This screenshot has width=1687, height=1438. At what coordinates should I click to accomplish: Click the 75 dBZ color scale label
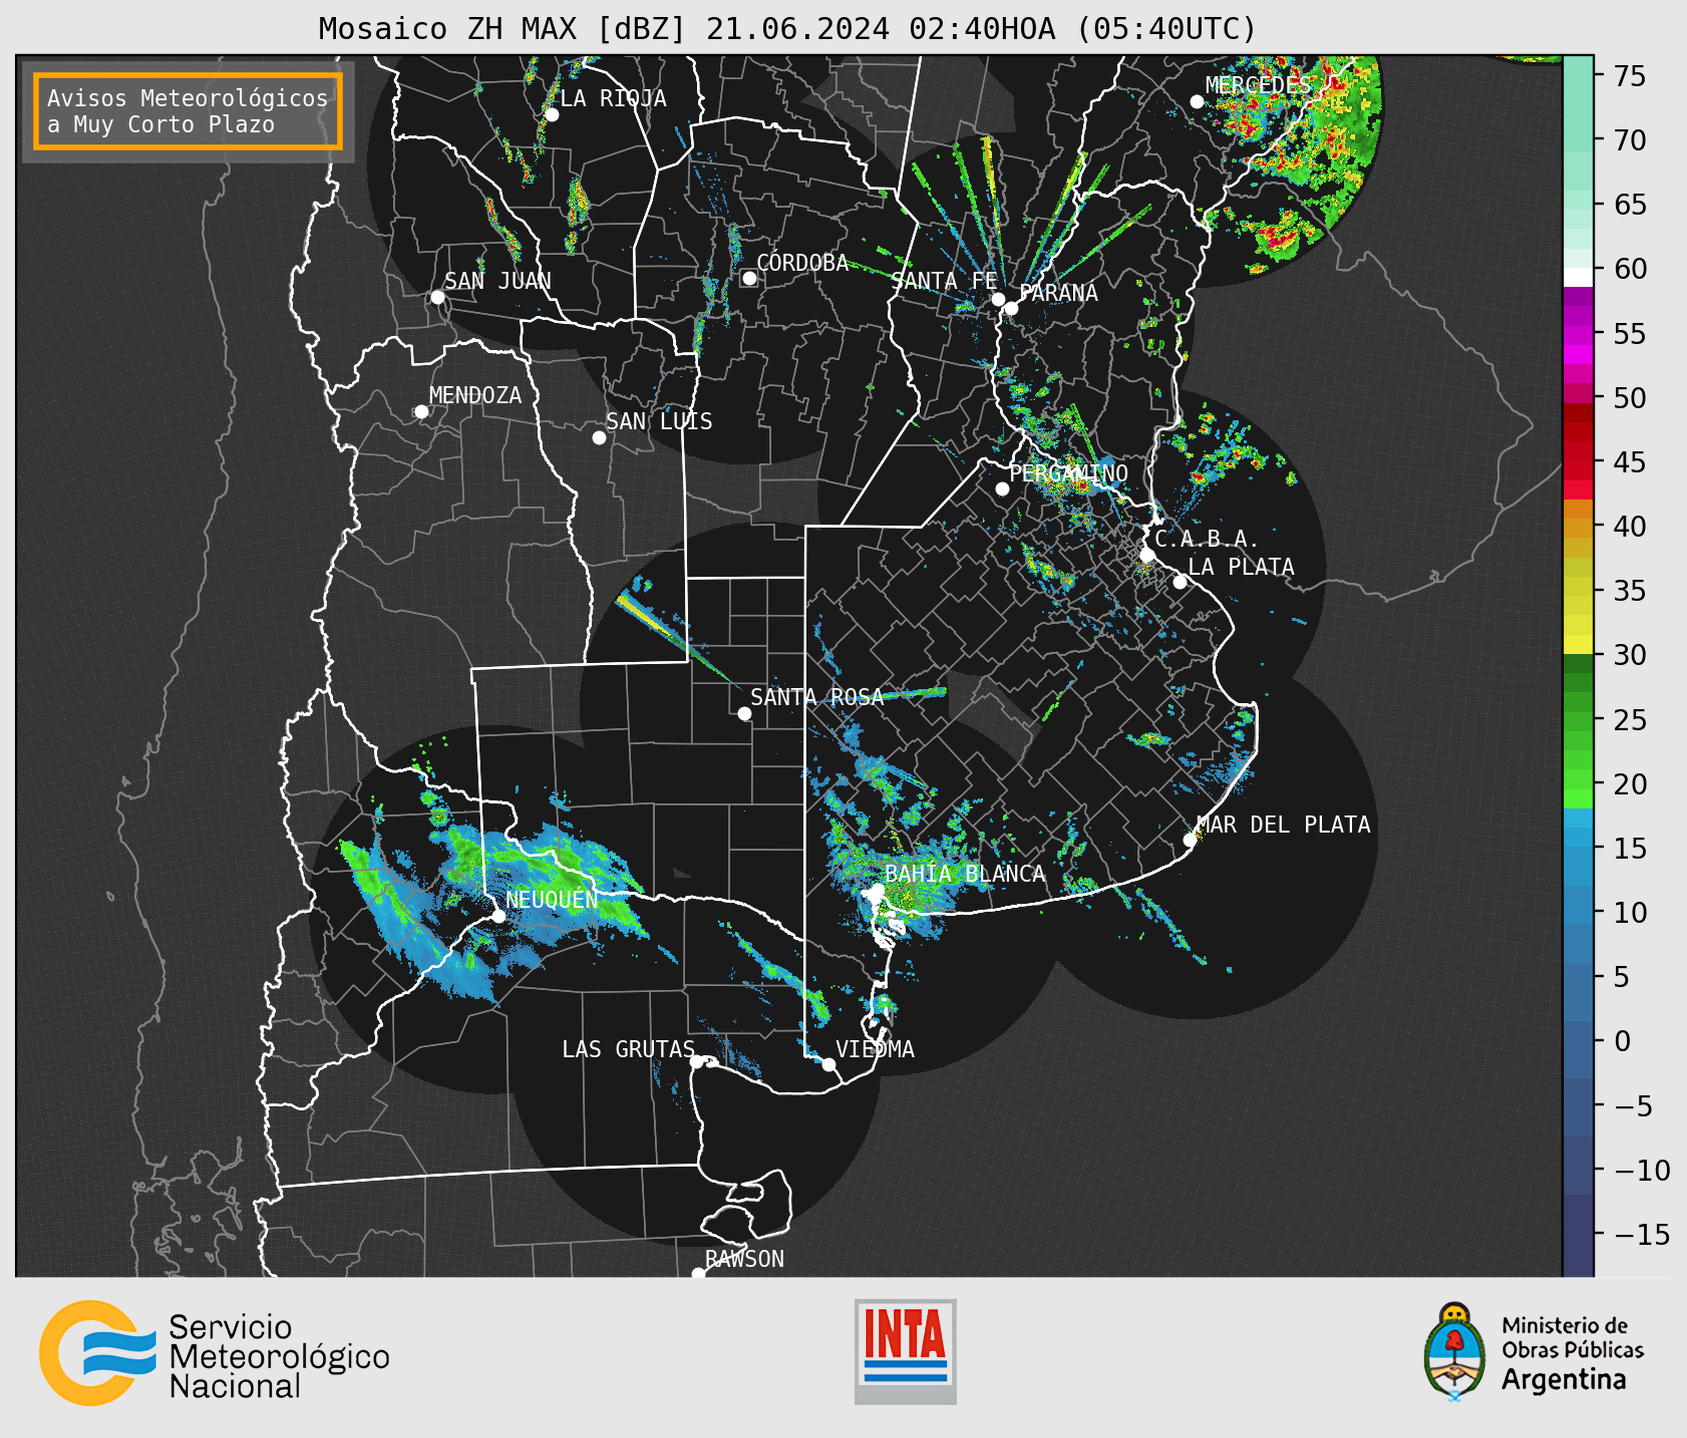click(1629, 76)
